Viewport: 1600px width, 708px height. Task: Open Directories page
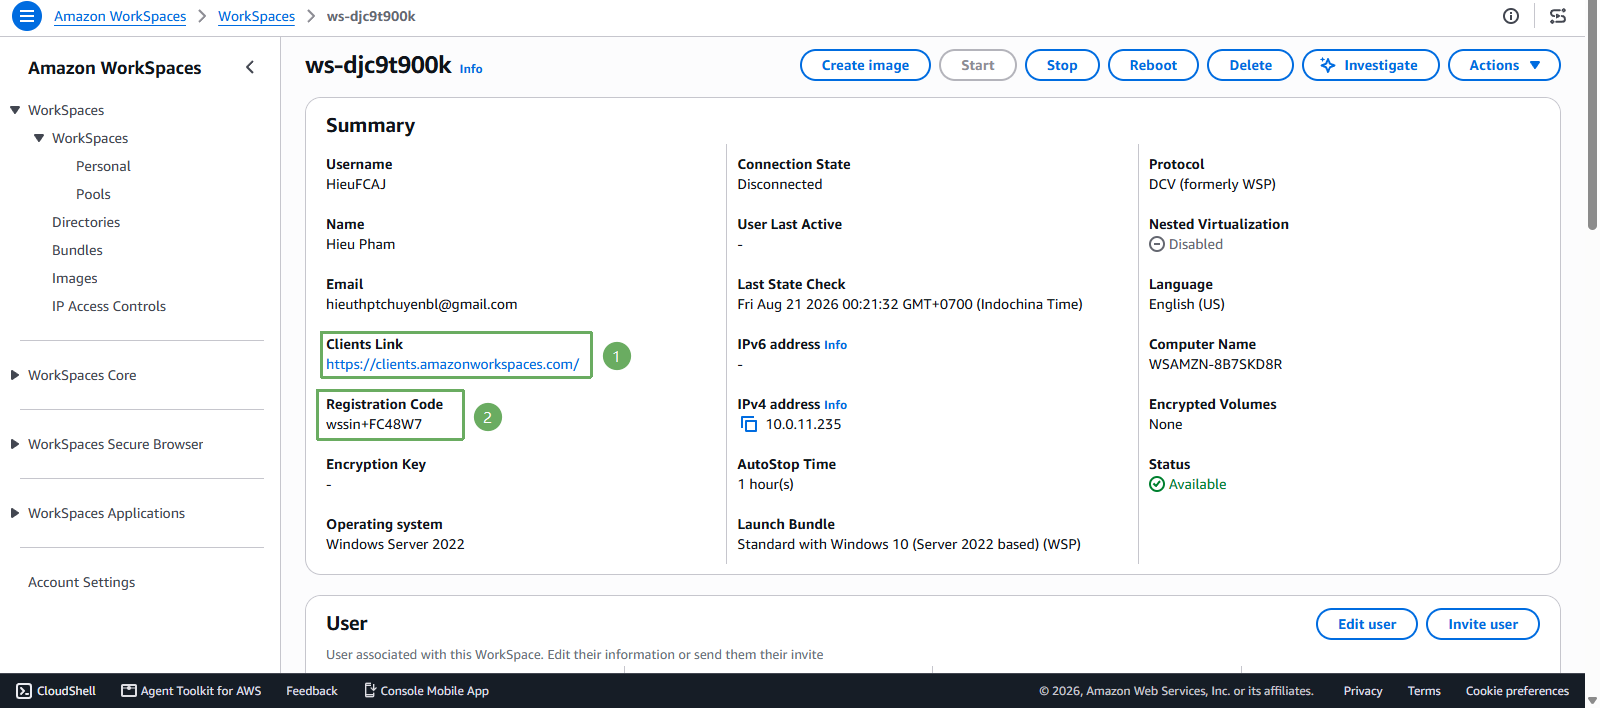pyautogui.click(x=86, y=222)
